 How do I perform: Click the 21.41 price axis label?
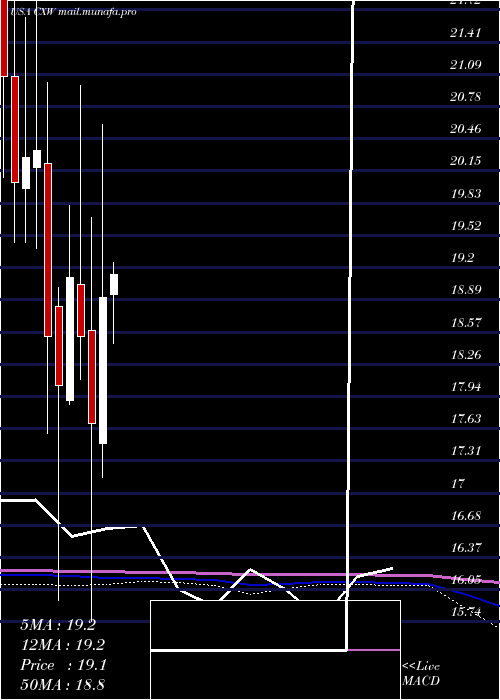point(466,33)
